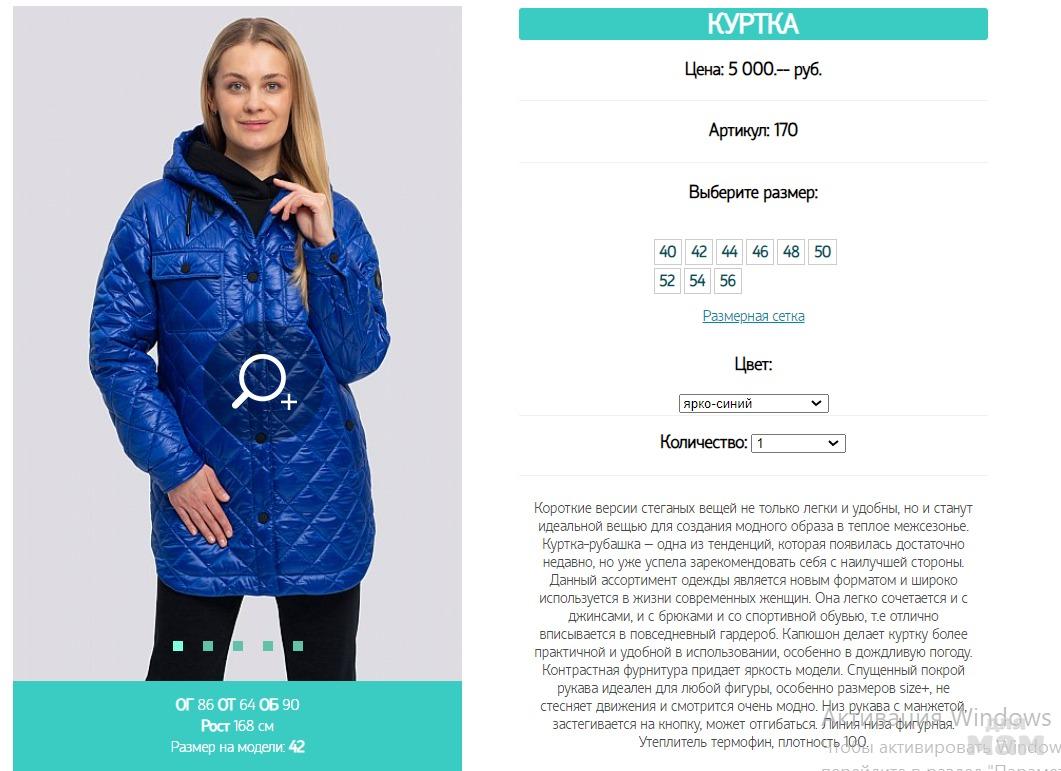Choose size 42
Screen dimensions: 1061x771
point(698,252)
